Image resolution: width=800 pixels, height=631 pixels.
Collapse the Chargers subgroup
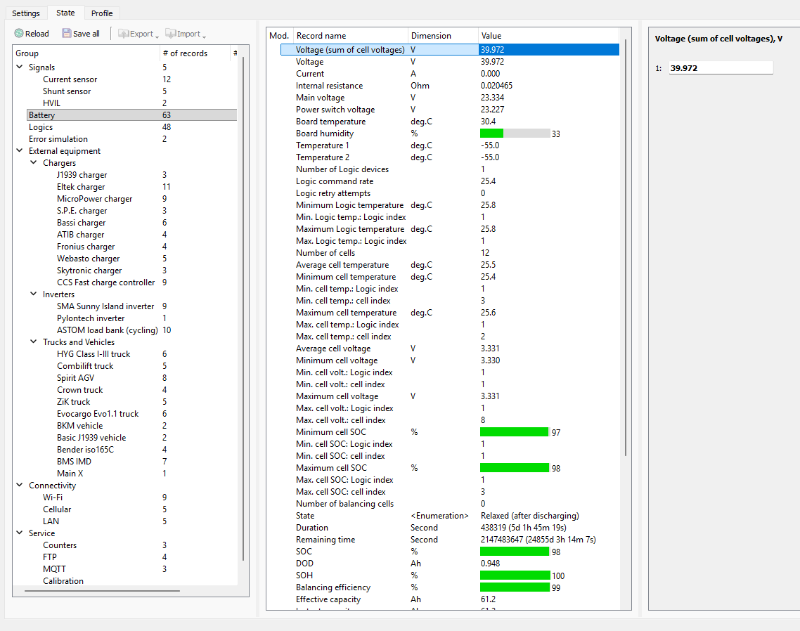point(34,162)
